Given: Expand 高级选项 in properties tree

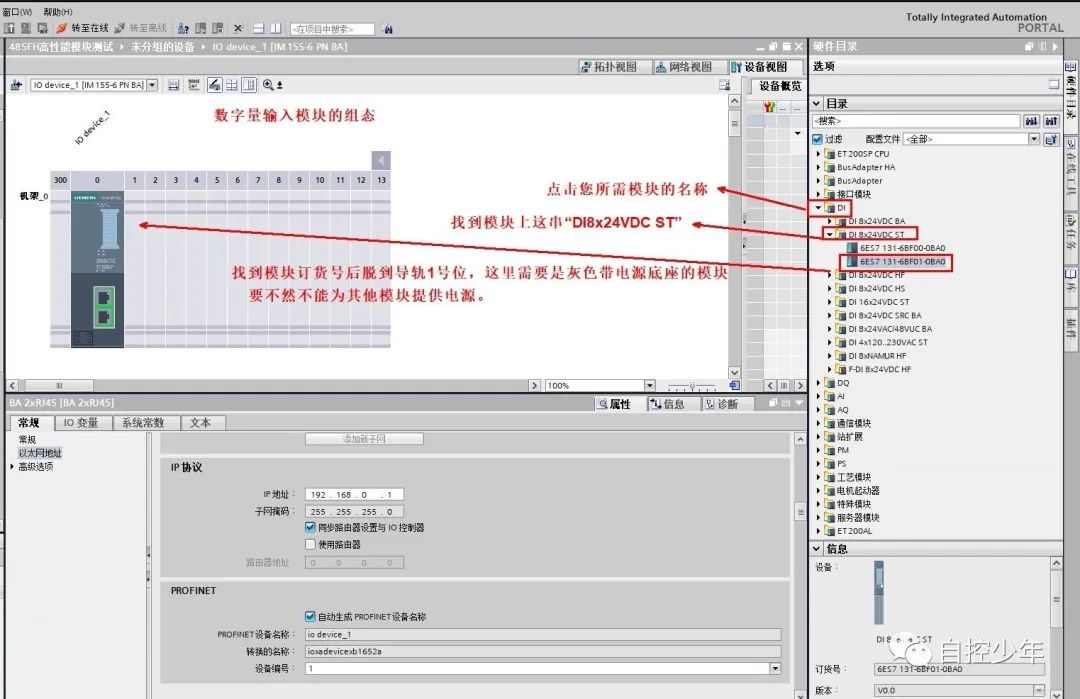Looking at the screenshot, I should coord(12,466).
